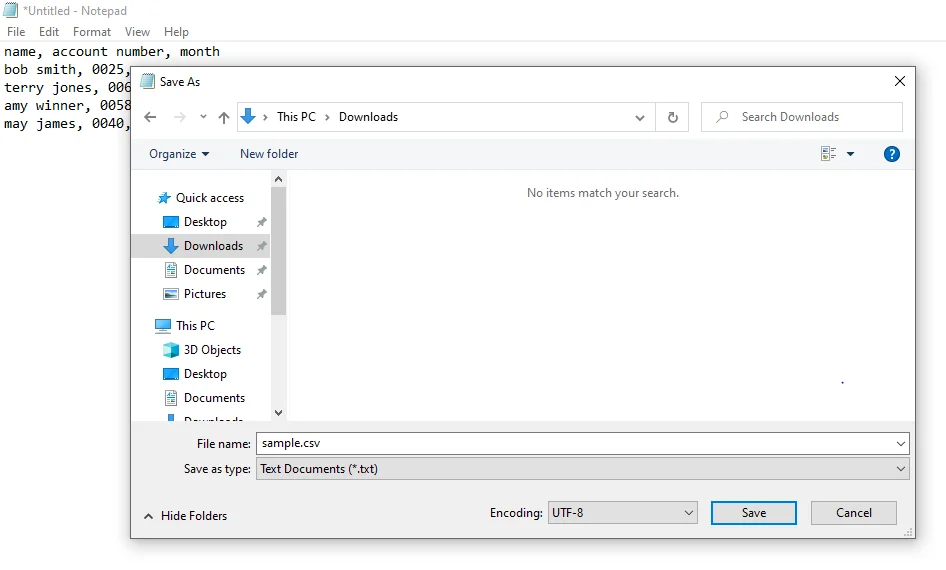This screenshot has width=946, height=570.
Task: Open the File menu in Notepad
Action: coord(16,32)
